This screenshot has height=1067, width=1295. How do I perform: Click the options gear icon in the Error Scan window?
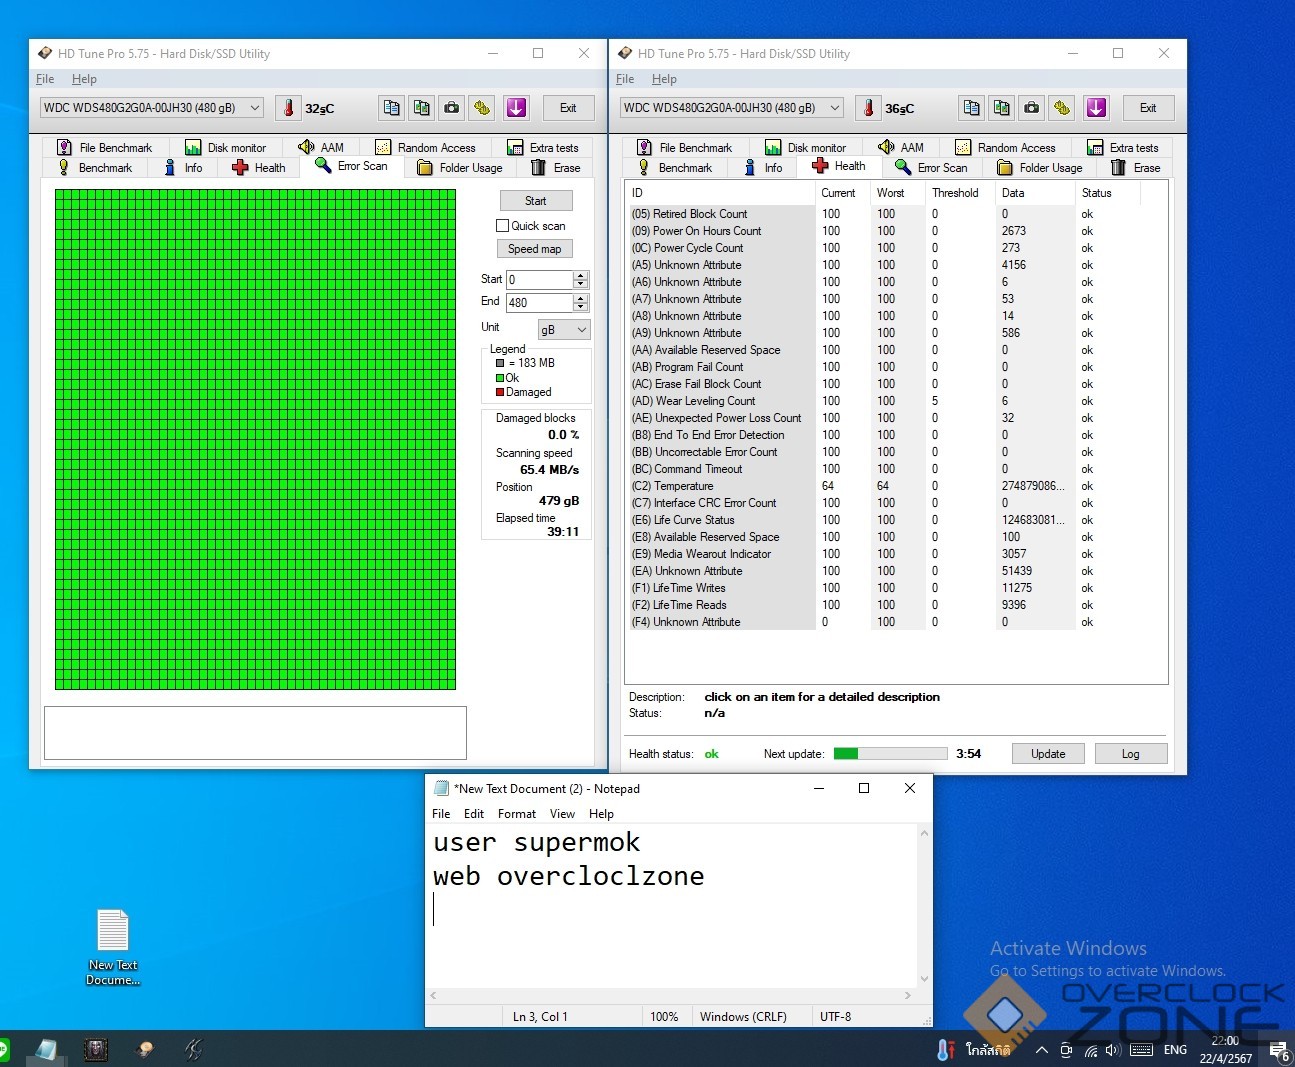pyautogui.click(x=482, y=108)
